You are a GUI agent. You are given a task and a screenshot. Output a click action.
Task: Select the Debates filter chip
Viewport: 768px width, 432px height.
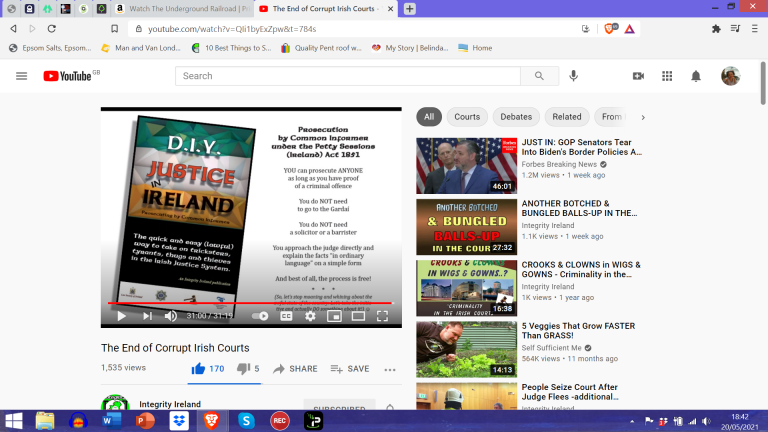click(x=516, y=117)
